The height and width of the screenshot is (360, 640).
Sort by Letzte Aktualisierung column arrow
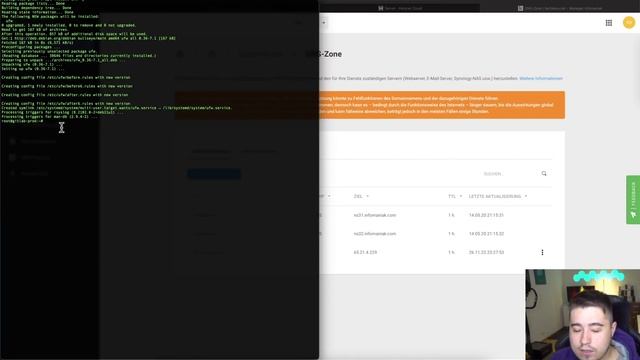click(x=526, y=196)
